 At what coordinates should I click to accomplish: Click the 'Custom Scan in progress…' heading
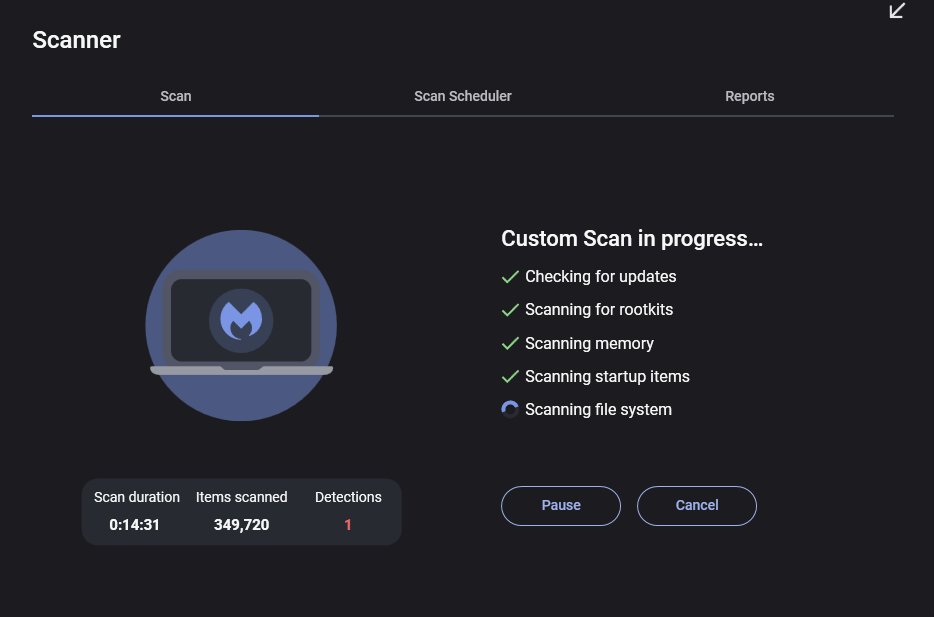[632, 239]
